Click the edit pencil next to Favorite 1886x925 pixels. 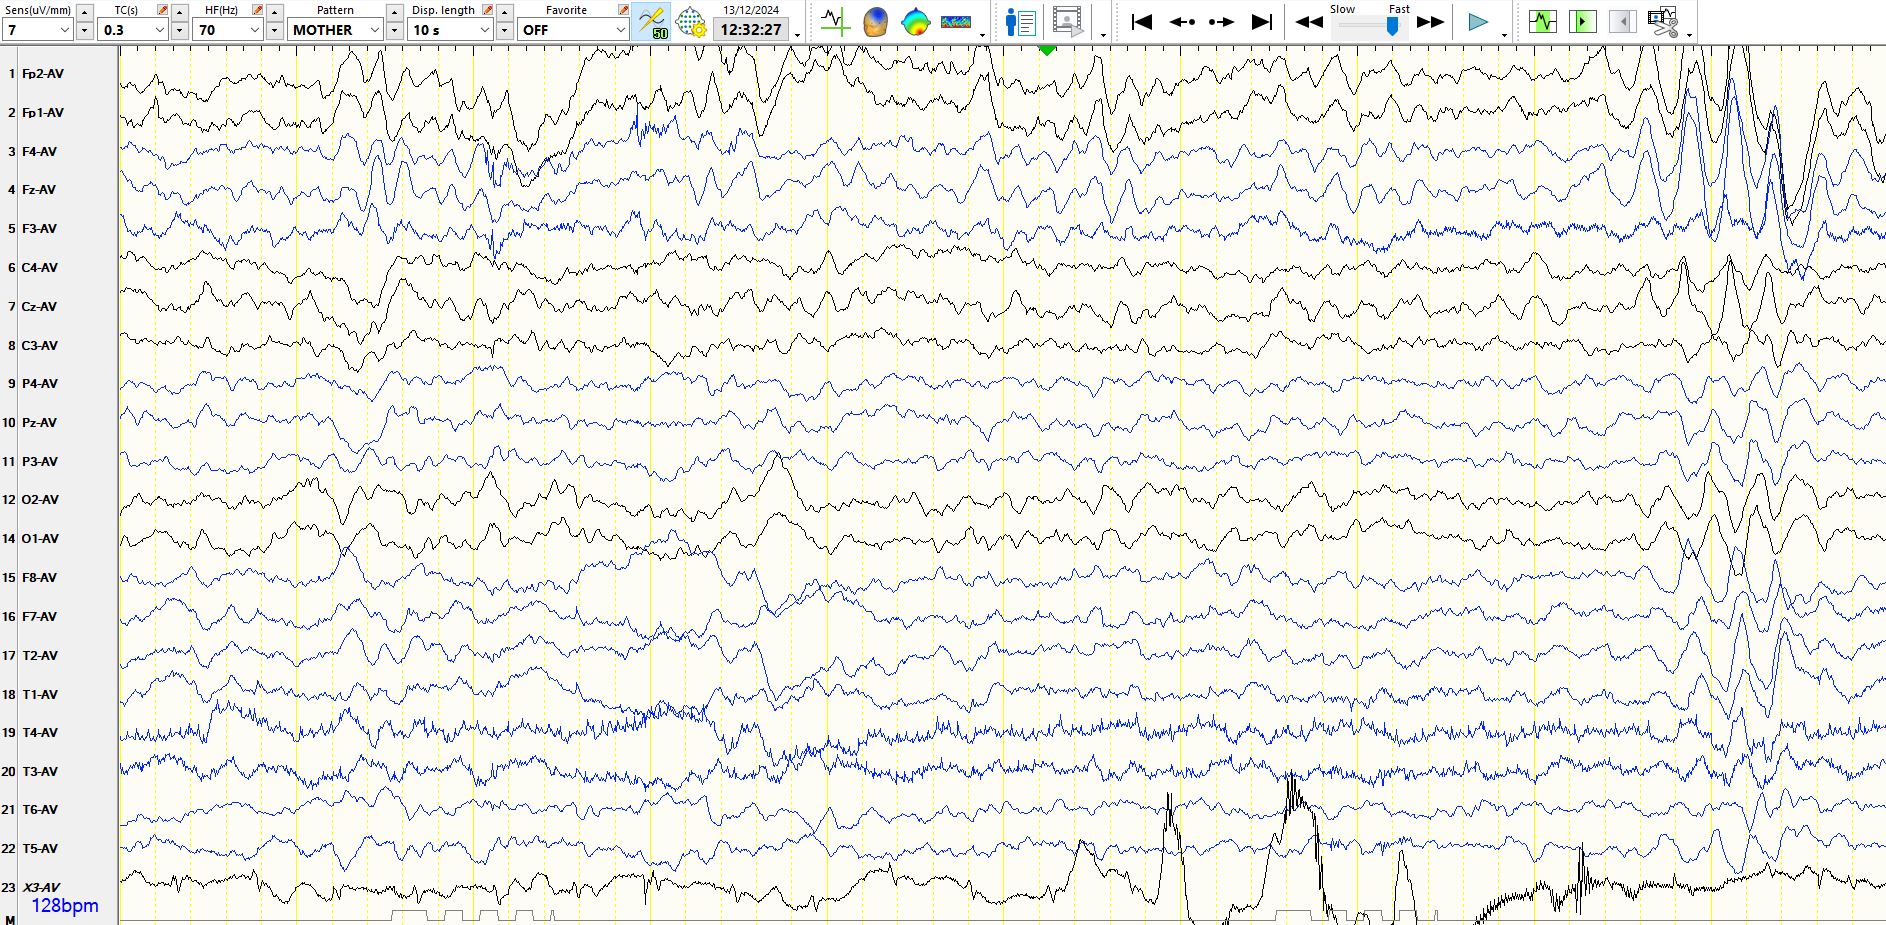click(624, 10)
